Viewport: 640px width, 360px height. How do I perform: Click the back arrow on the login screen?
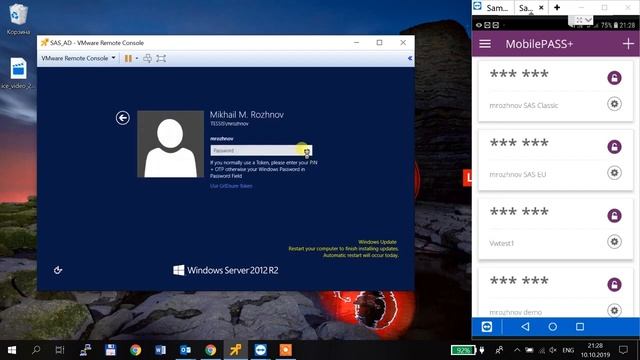122,118
